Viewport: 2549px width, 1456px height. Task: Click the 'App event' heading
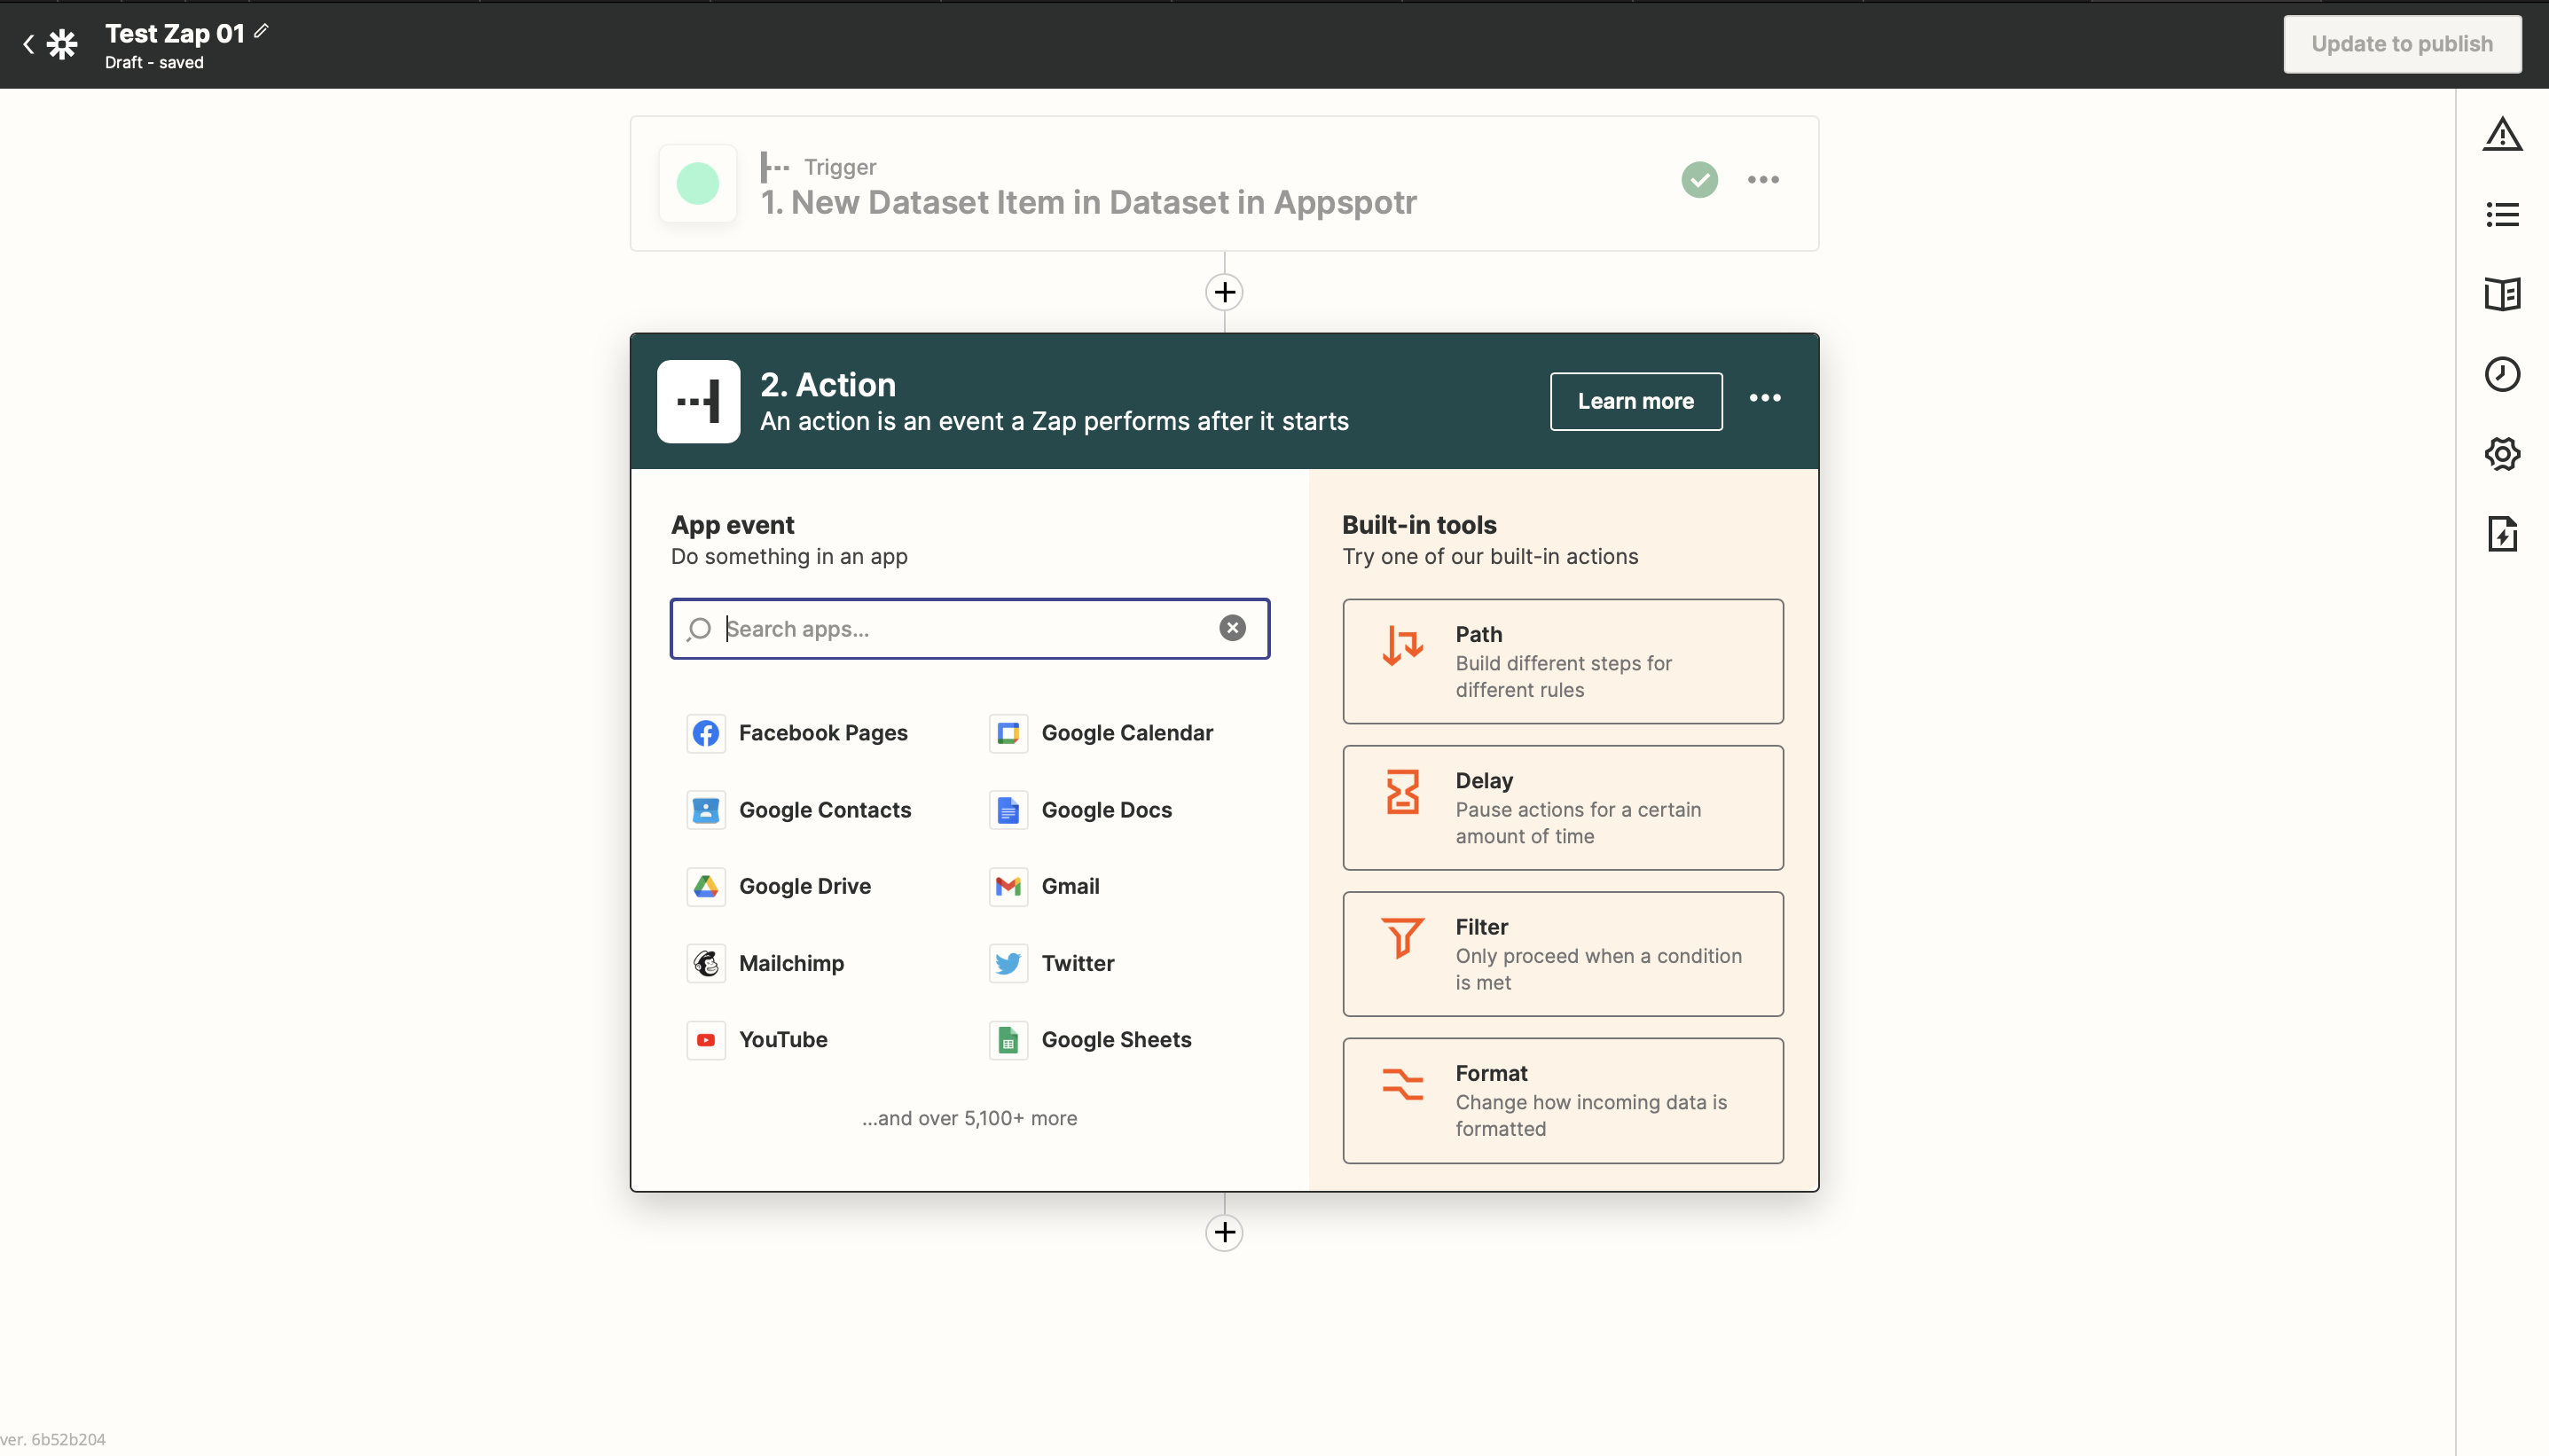[732, 525]
